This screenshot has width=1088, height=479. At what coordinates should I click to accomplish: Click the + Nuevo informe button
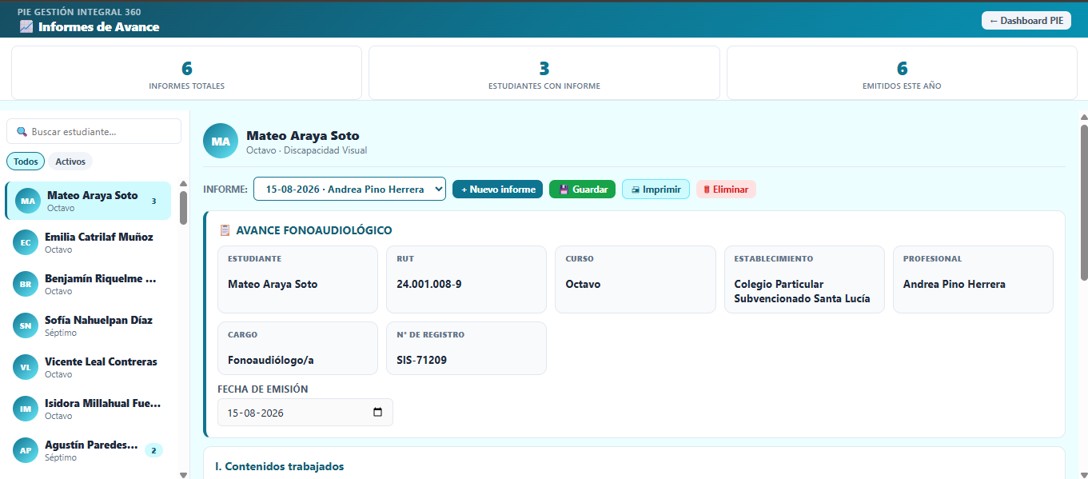[498, 189]
